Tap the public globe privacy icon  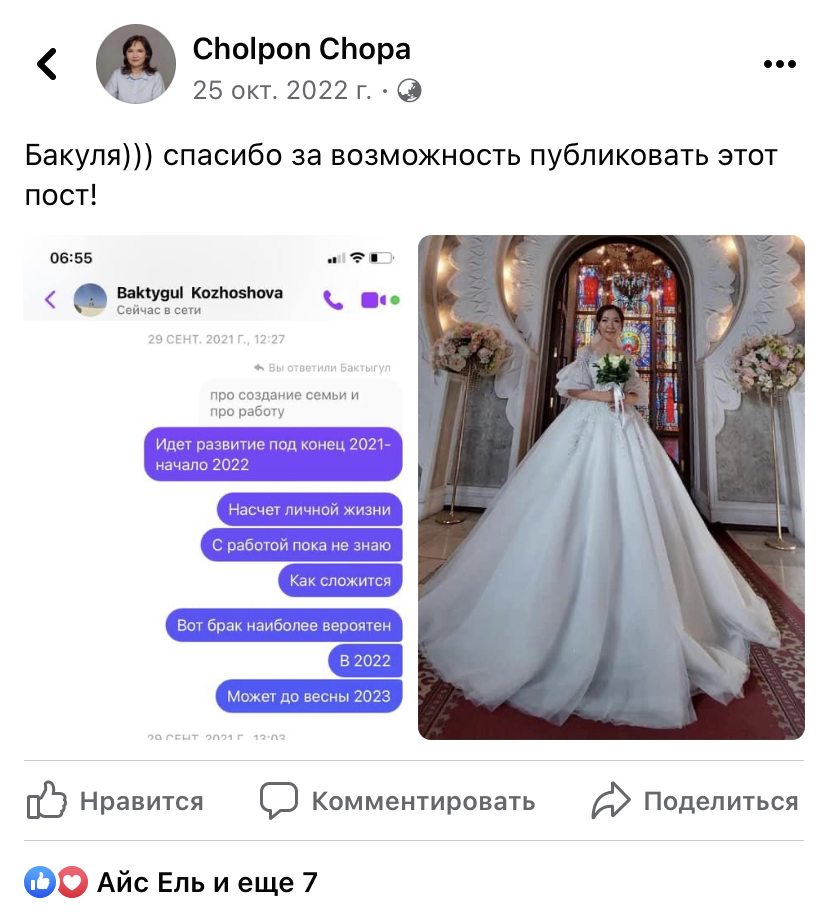[409, 91]
